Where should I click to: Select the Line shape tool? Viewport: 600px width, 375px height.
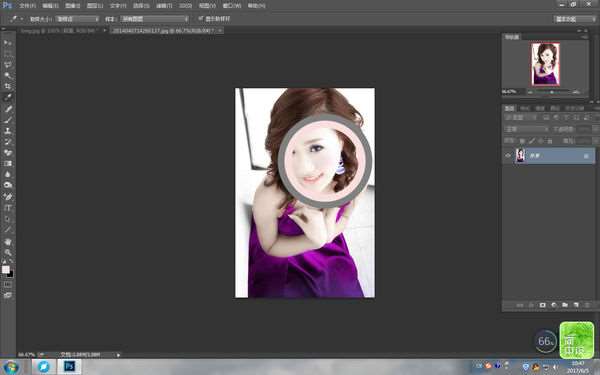coord(8,230)
